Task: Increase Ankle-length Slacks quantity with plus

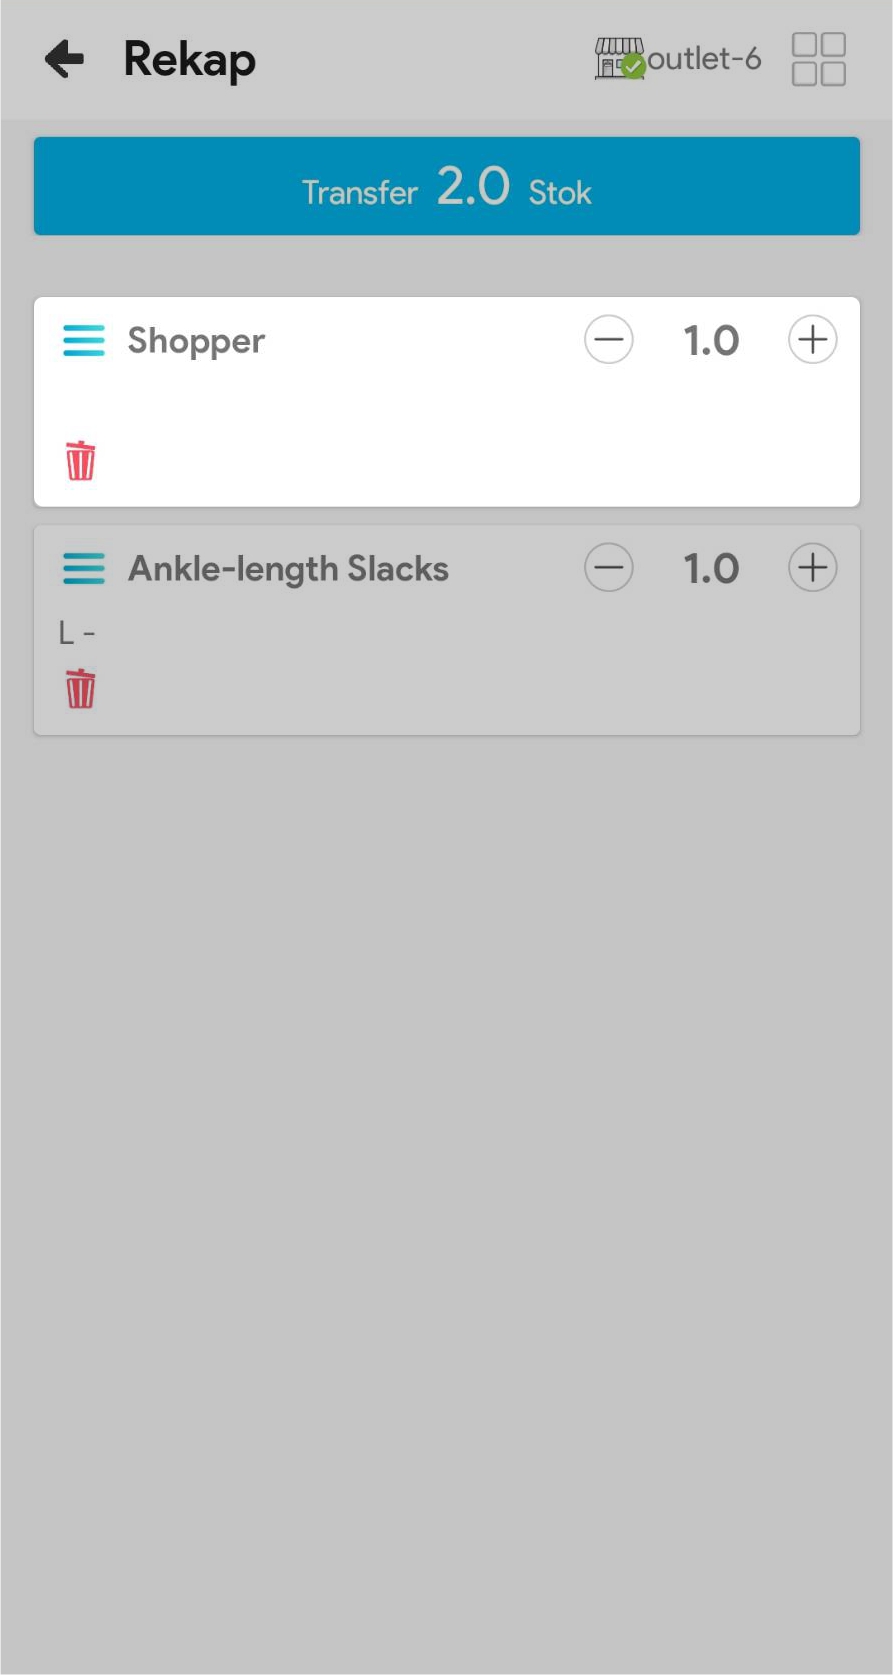Action: point(812,568)
